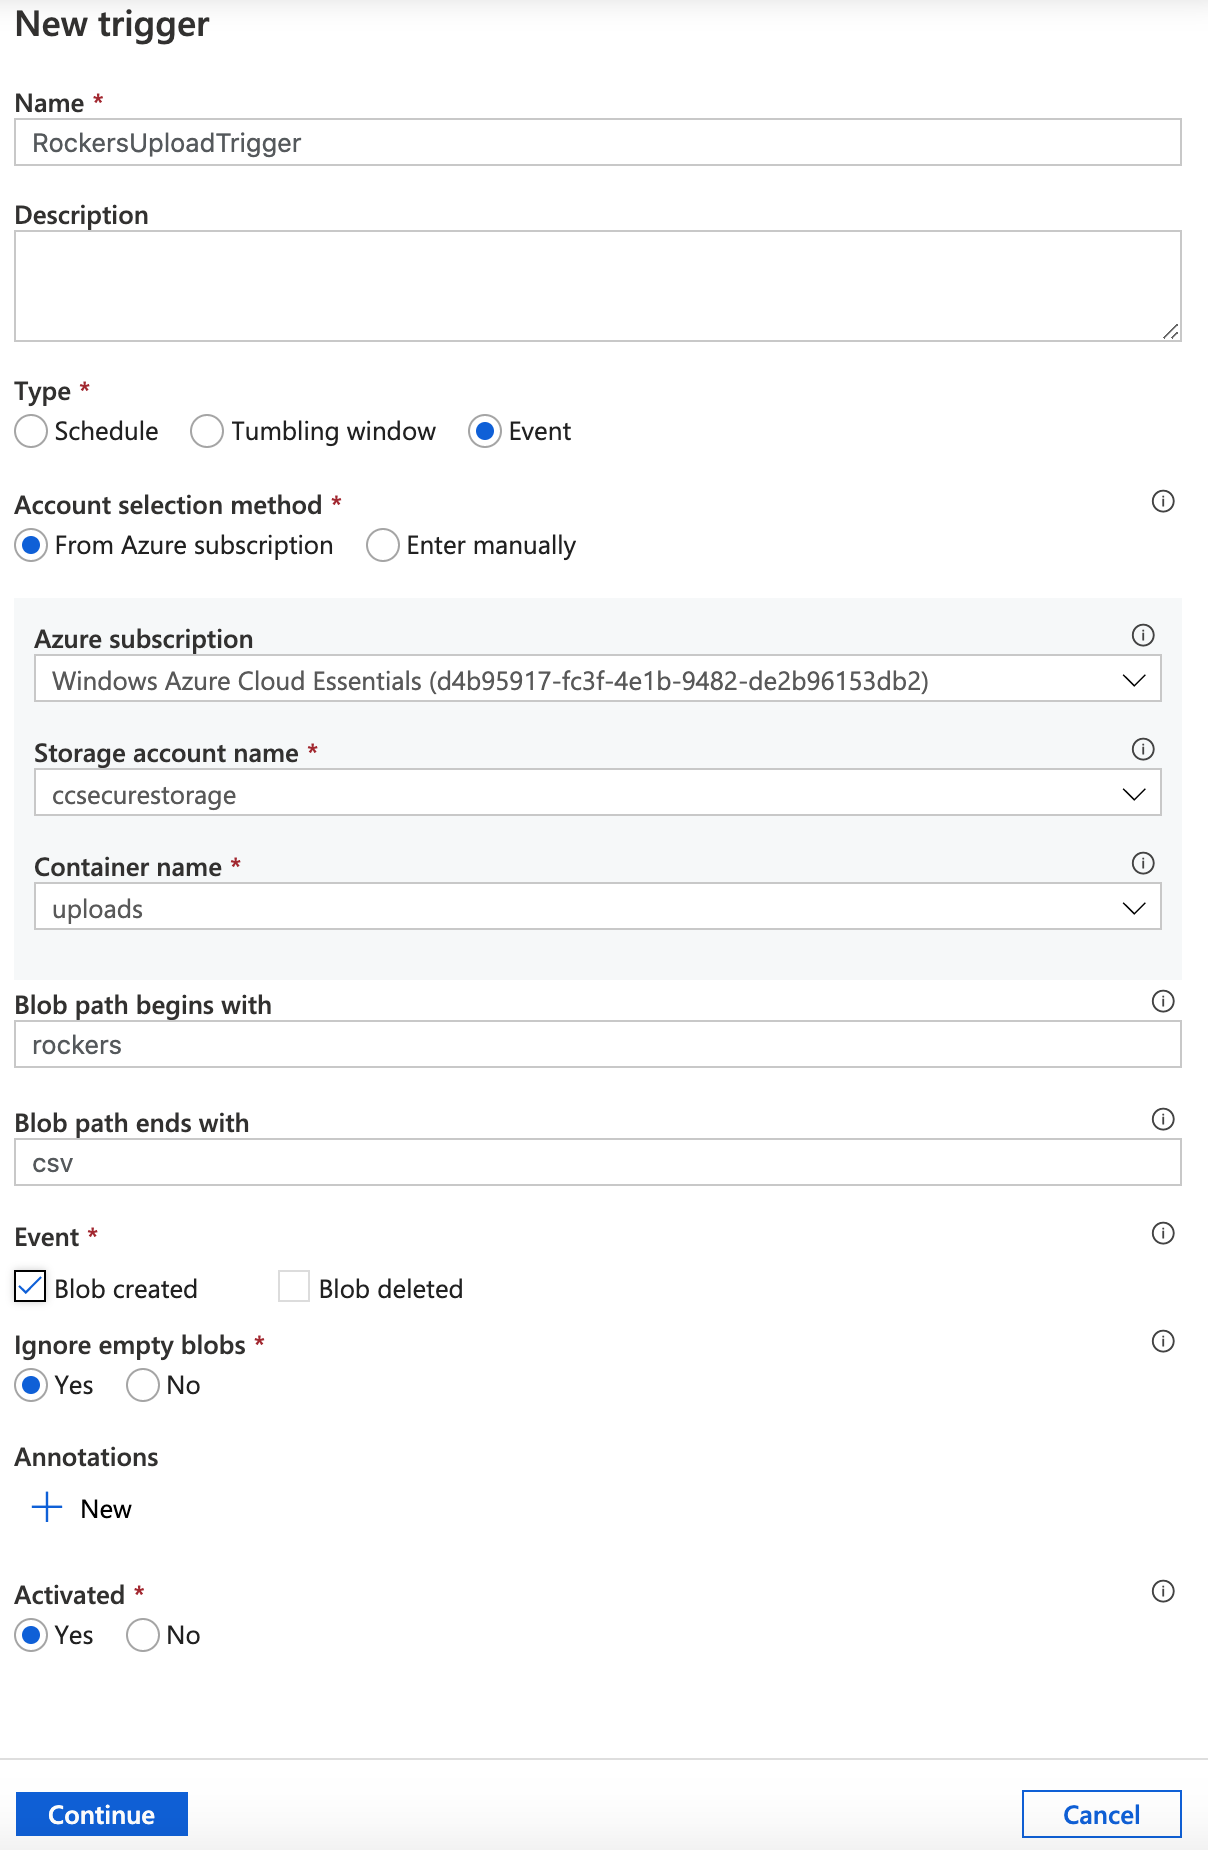Click info icon beside Azure subscription
Screen dimensions: 1208x1850
(1143, 635)
